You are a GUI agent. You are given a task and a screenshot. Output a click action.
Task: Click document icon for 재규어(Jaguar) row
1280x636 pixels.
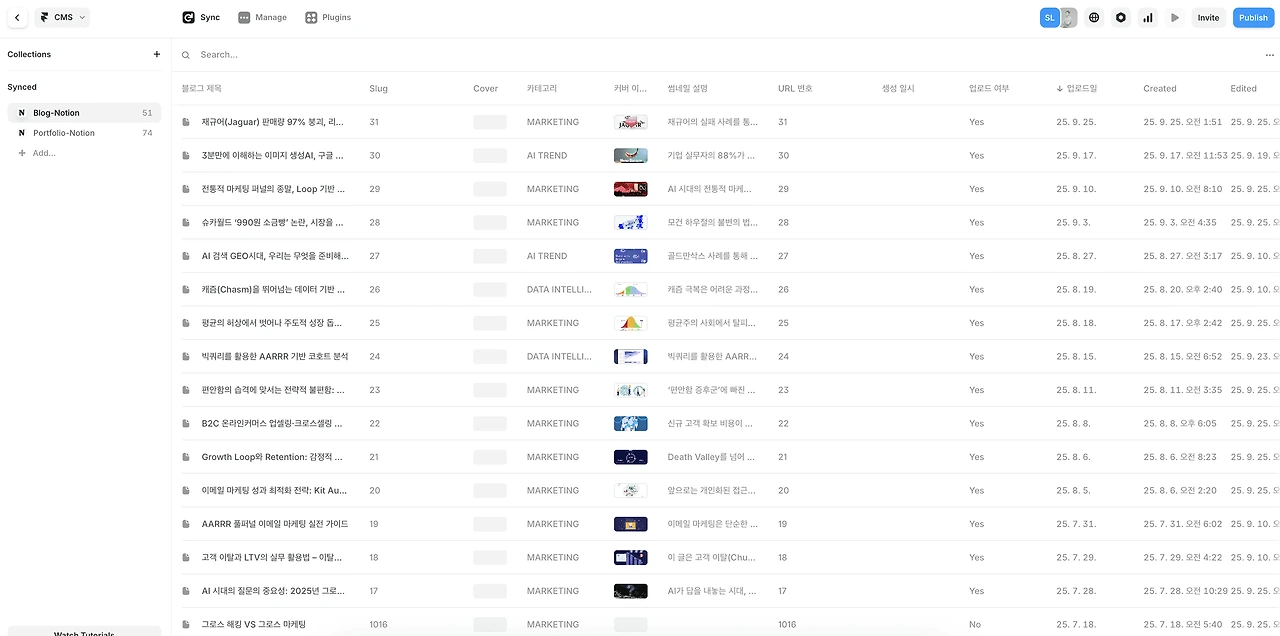coord(186,122)
